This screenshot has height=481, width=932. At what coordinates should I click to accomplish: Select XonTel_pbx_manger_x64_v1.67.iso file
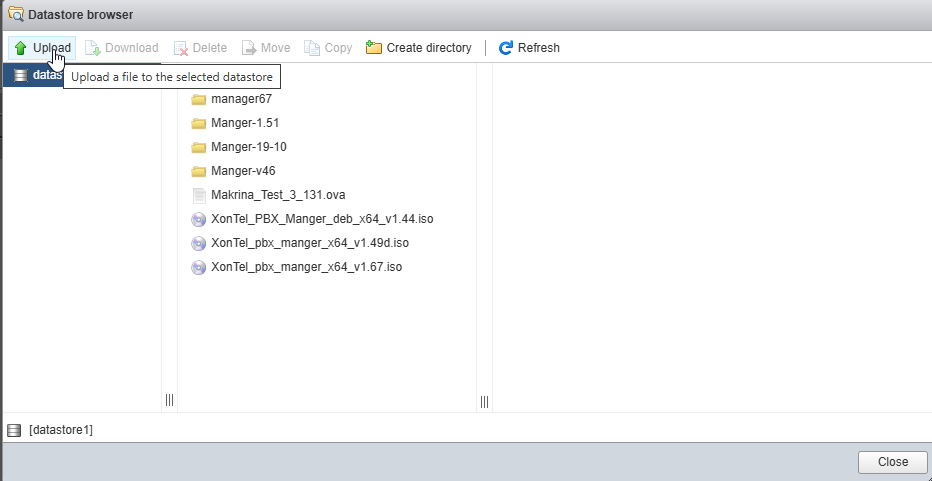coord(306,267)
